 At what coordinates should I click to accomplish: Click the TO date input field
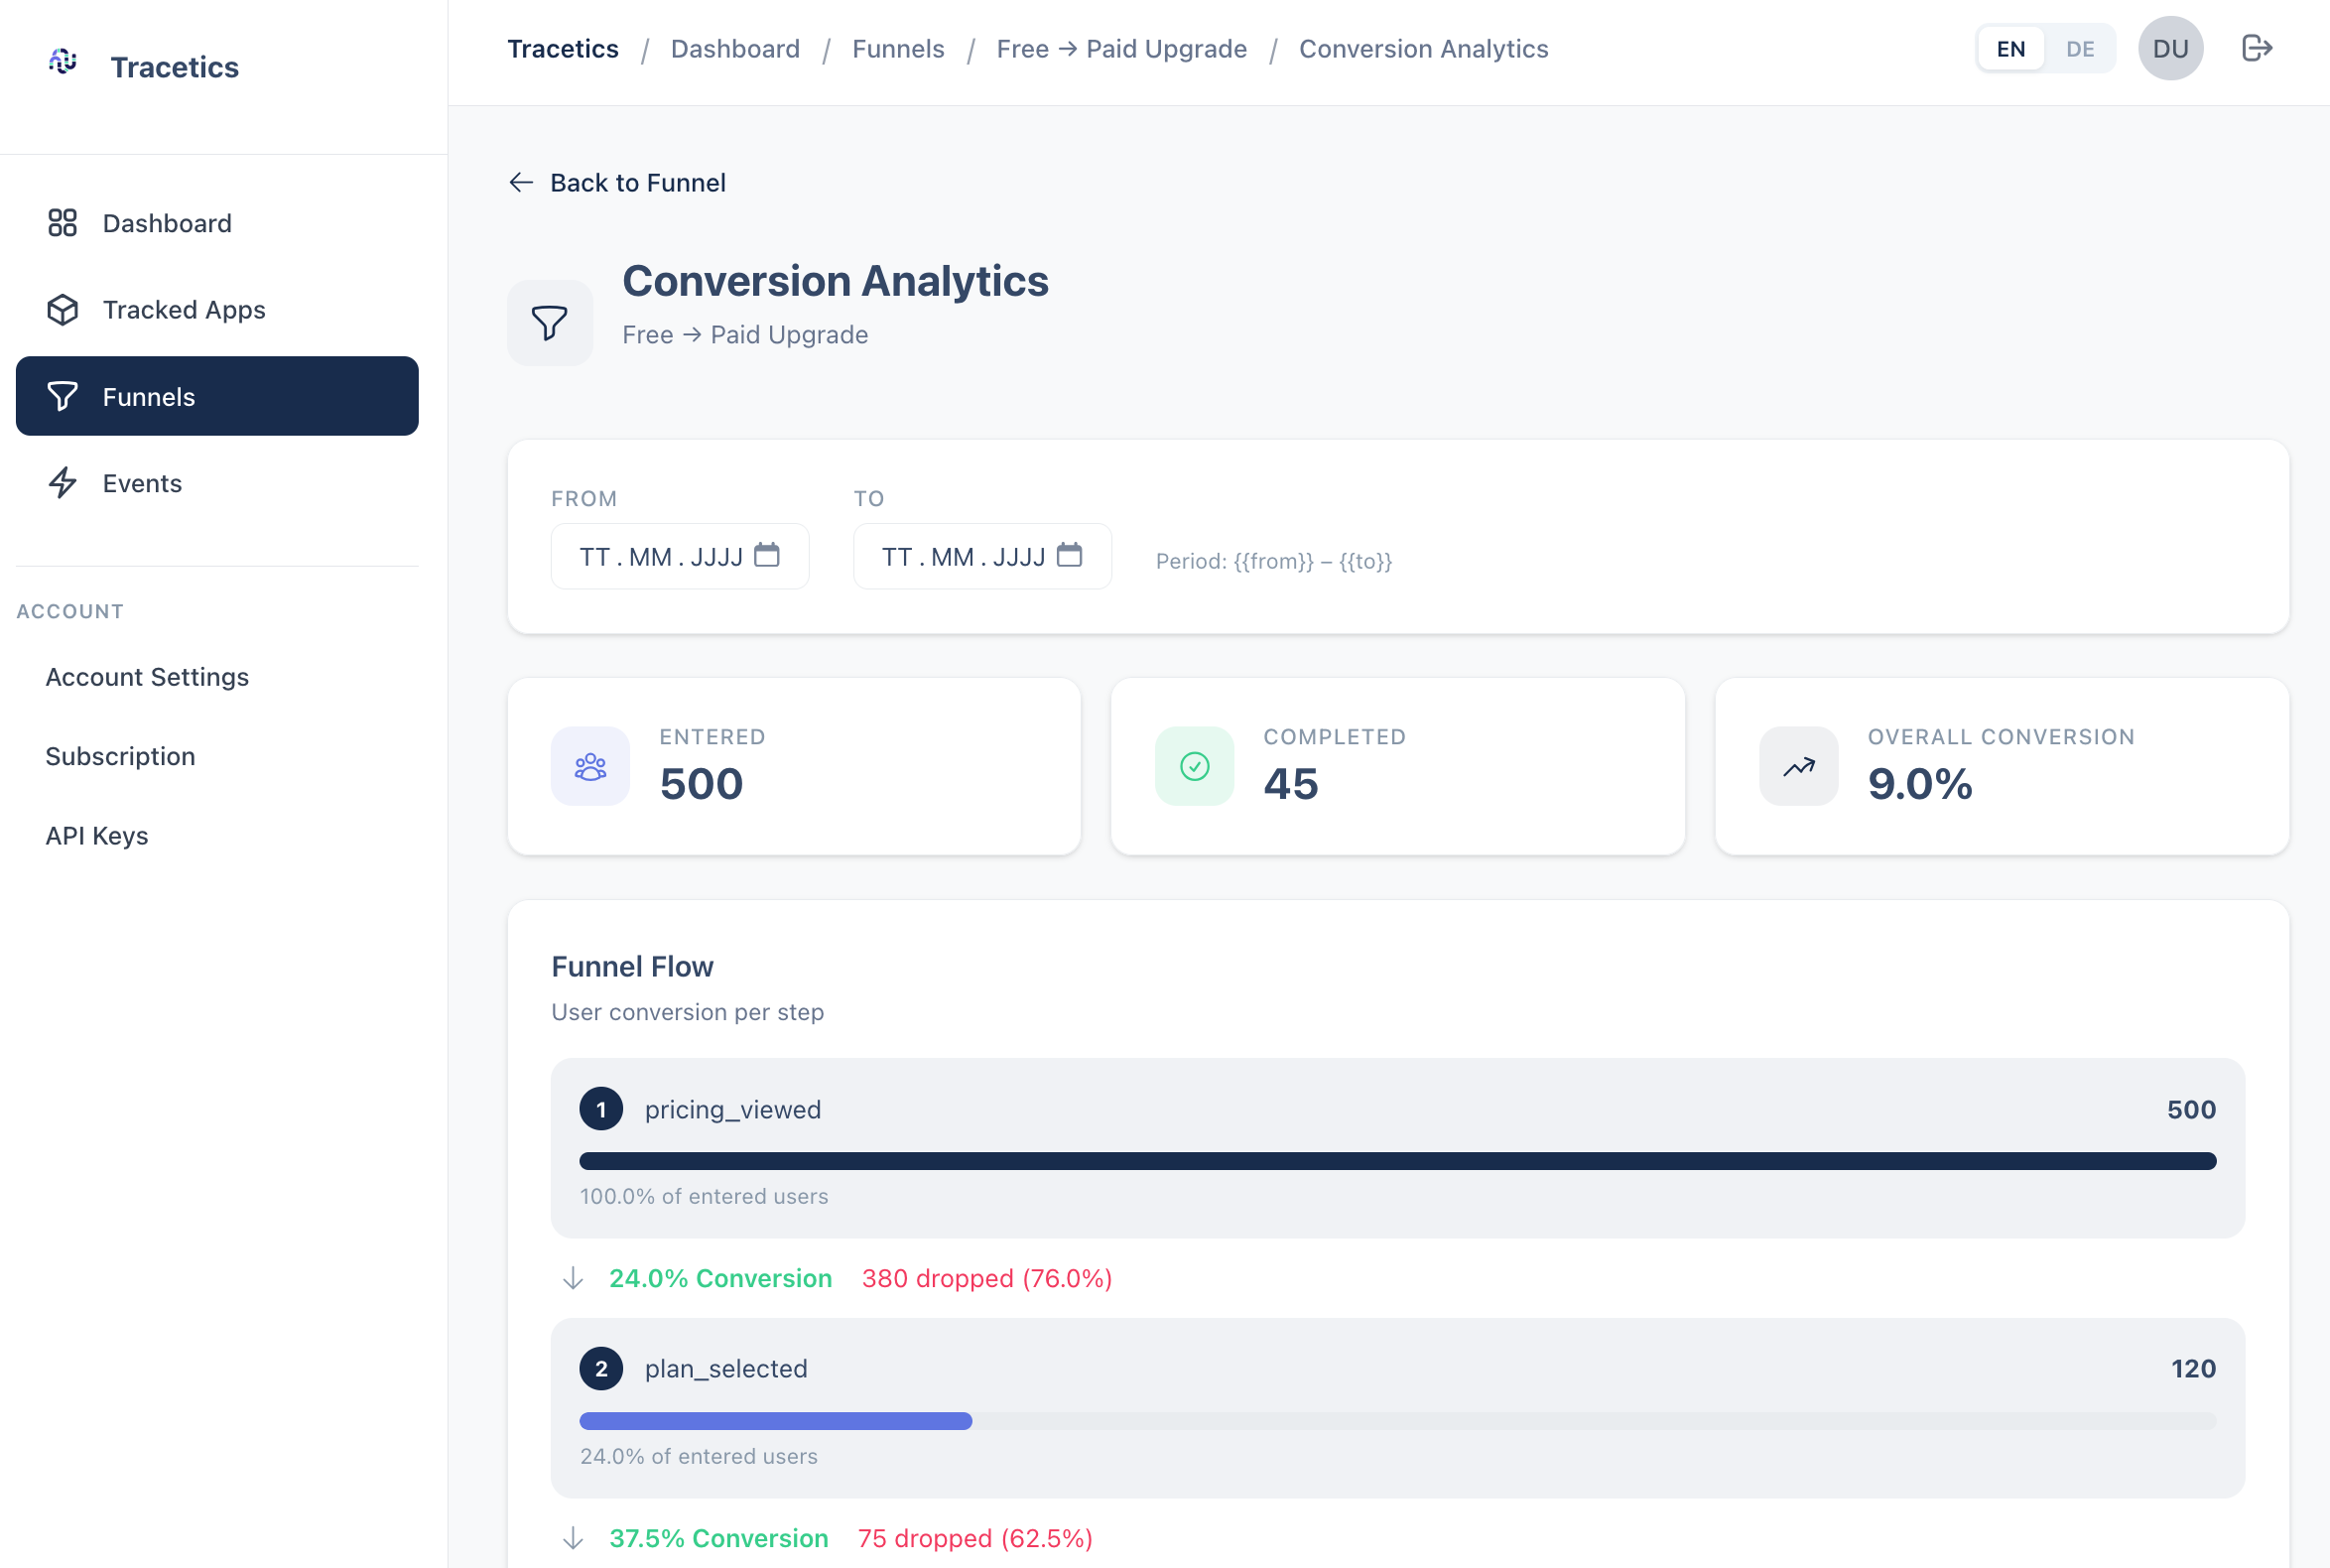982,556
